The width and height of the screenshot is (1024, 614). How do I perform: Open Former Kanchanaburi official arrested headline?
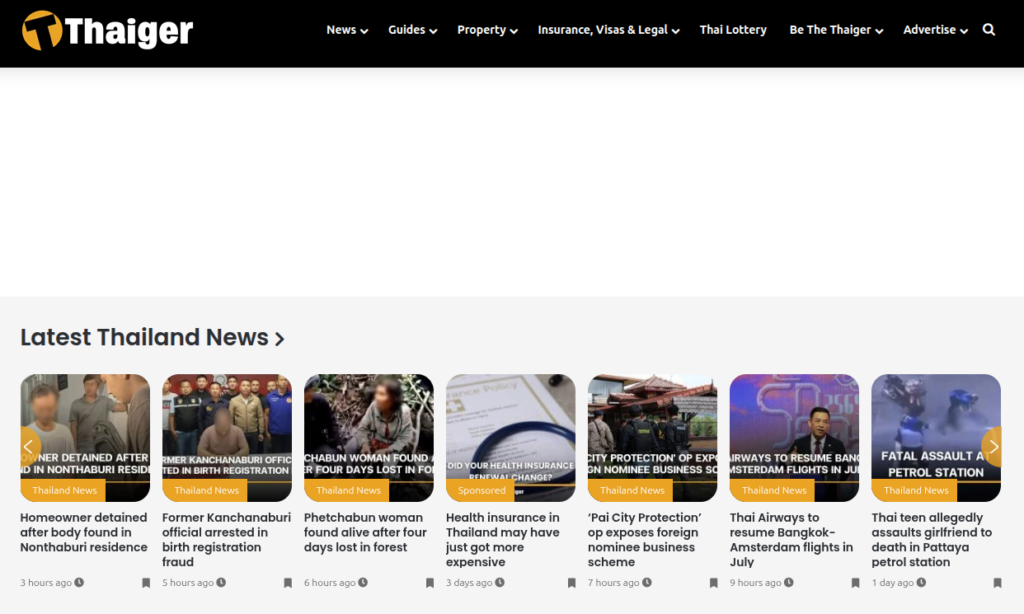click(227, 540)
